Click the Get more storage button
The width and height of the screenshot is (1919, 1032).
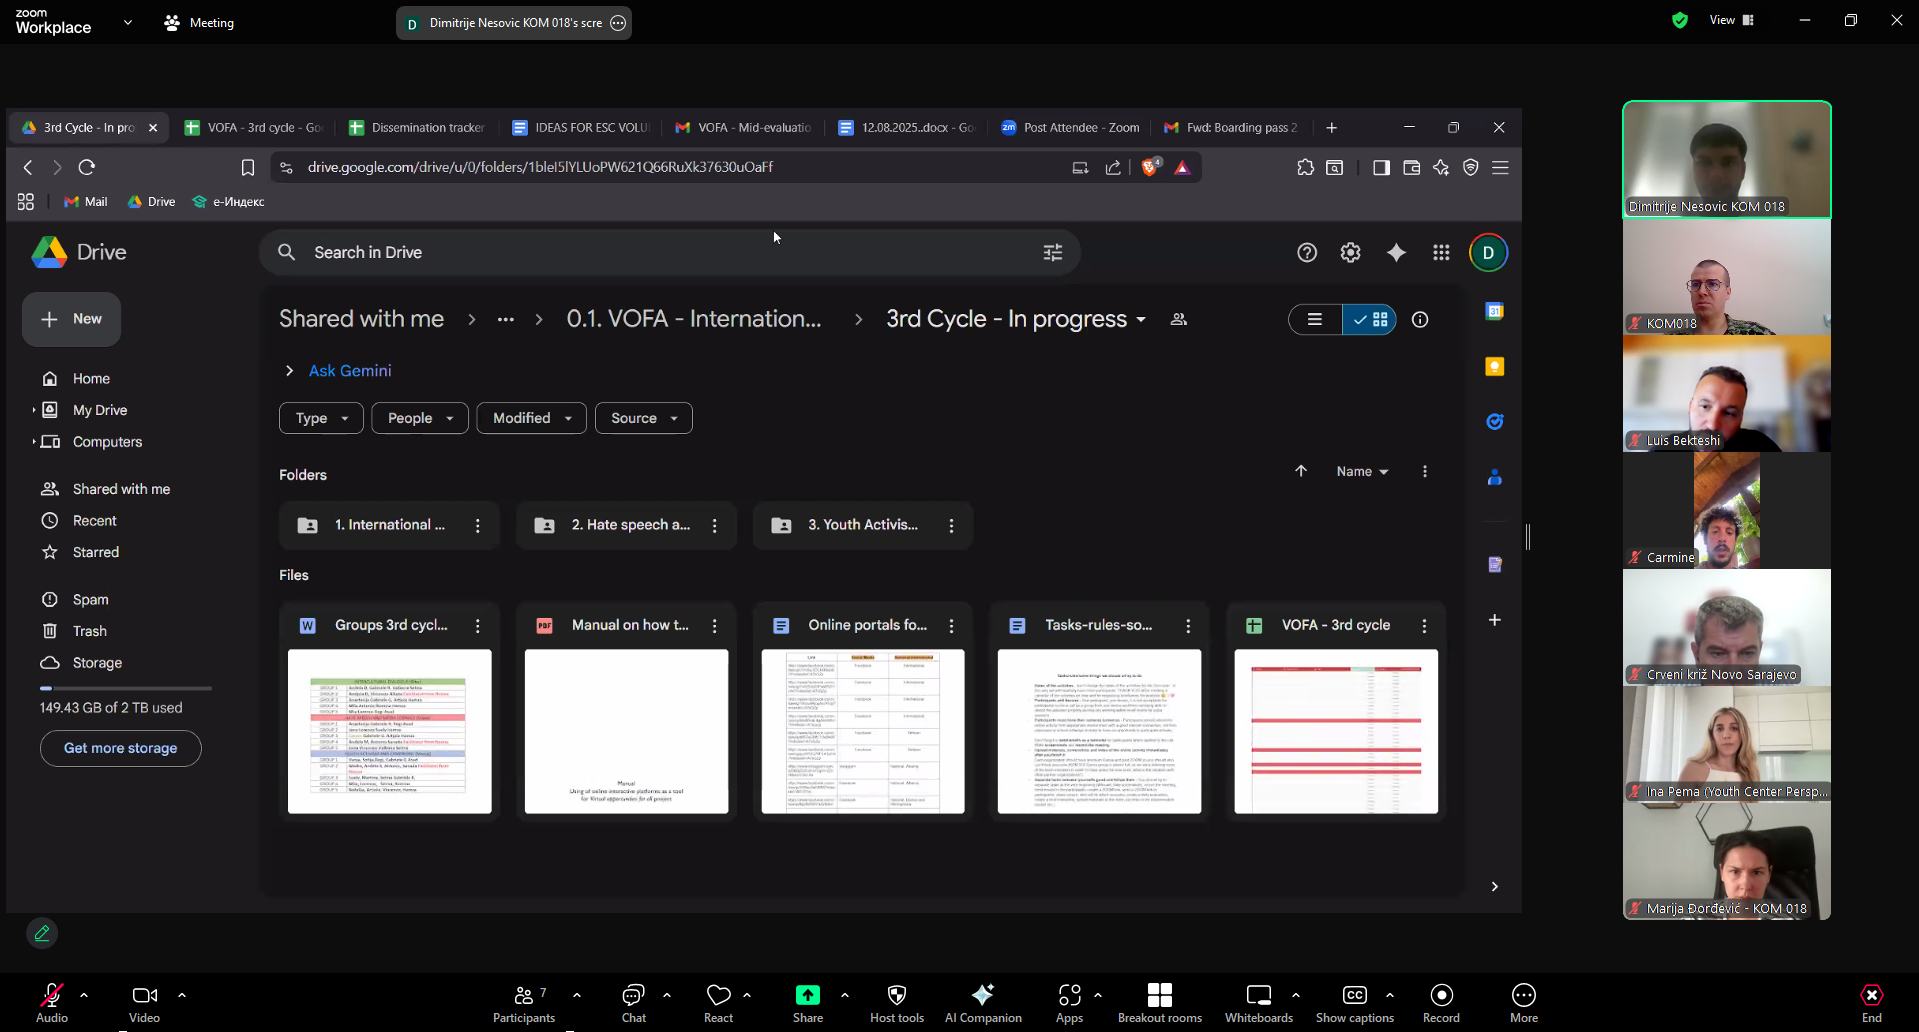(120, 748)
